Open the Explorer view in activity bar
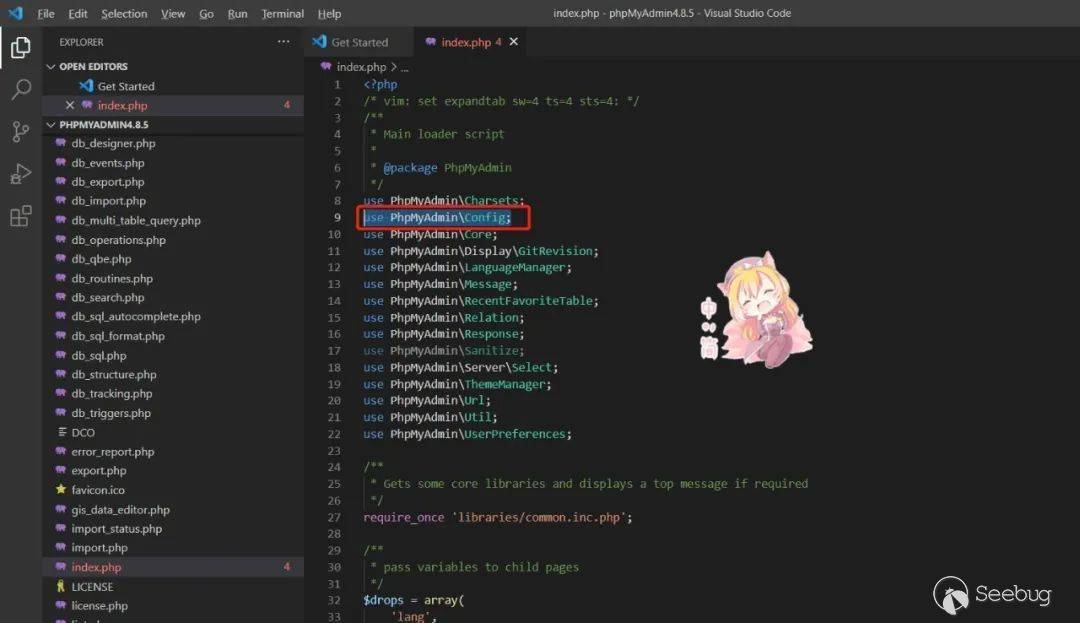1080x623 pixels. point(20,47)
